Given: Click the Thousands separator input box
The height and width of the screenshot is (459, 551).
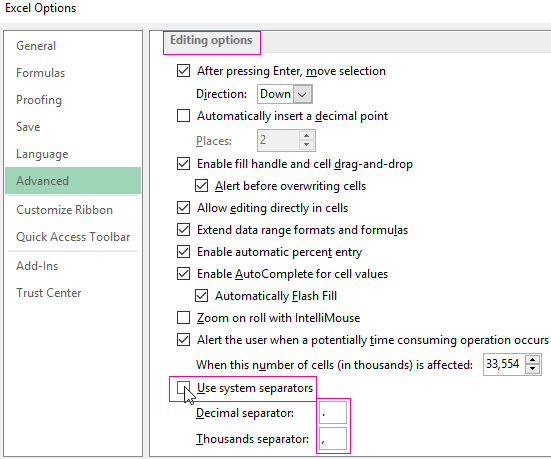Looking at the screenshot, I should (x=333, y=439).
